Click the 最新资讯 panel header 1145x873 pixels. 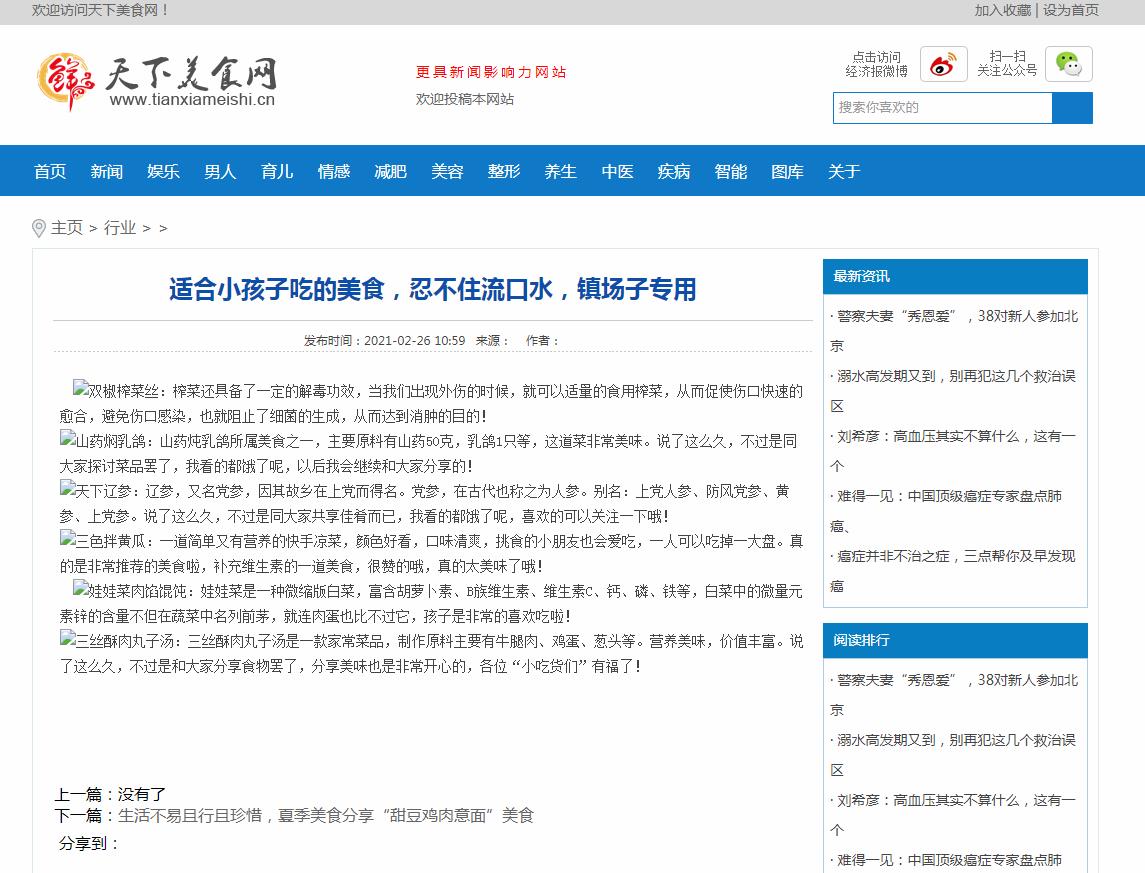(x=955, y=277)
